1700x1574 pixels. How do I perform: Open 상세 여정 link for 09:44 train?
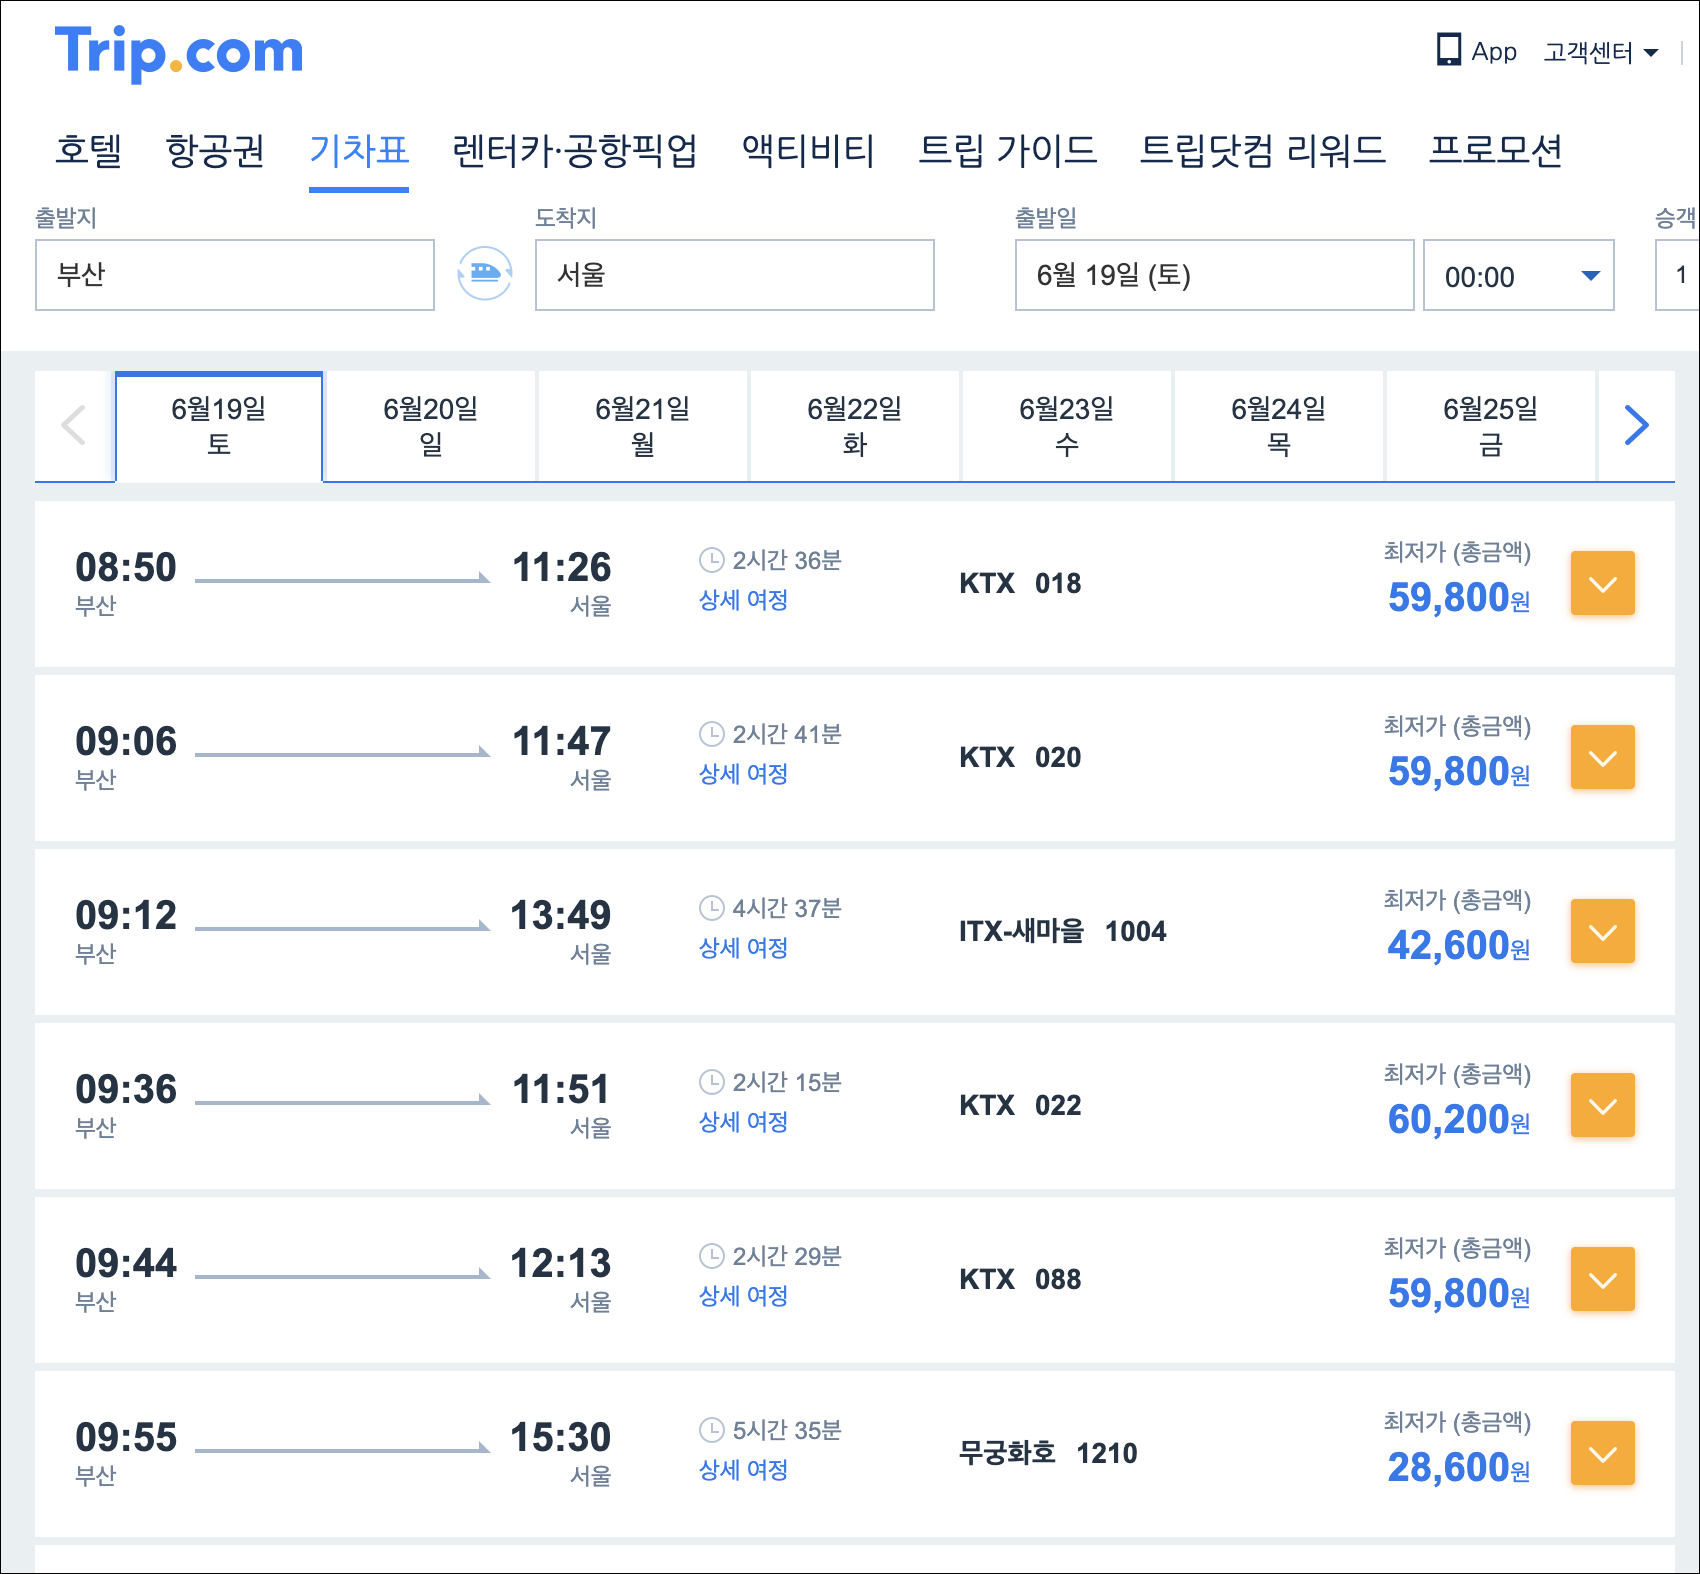click(743, 1296)
